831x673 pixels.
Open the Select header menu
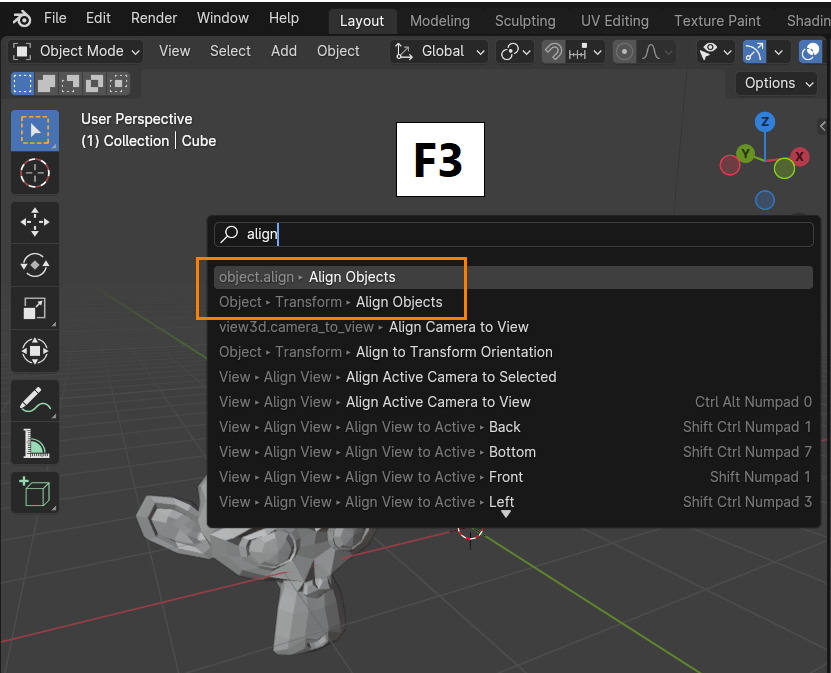click(230, 51)
